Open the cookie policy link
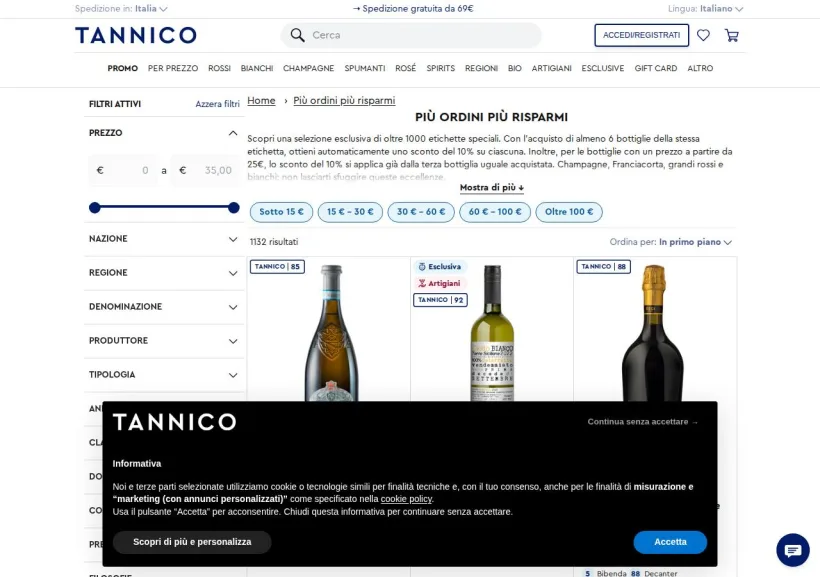The width and height of the screenshot is (820, 577). pos(406,499)
